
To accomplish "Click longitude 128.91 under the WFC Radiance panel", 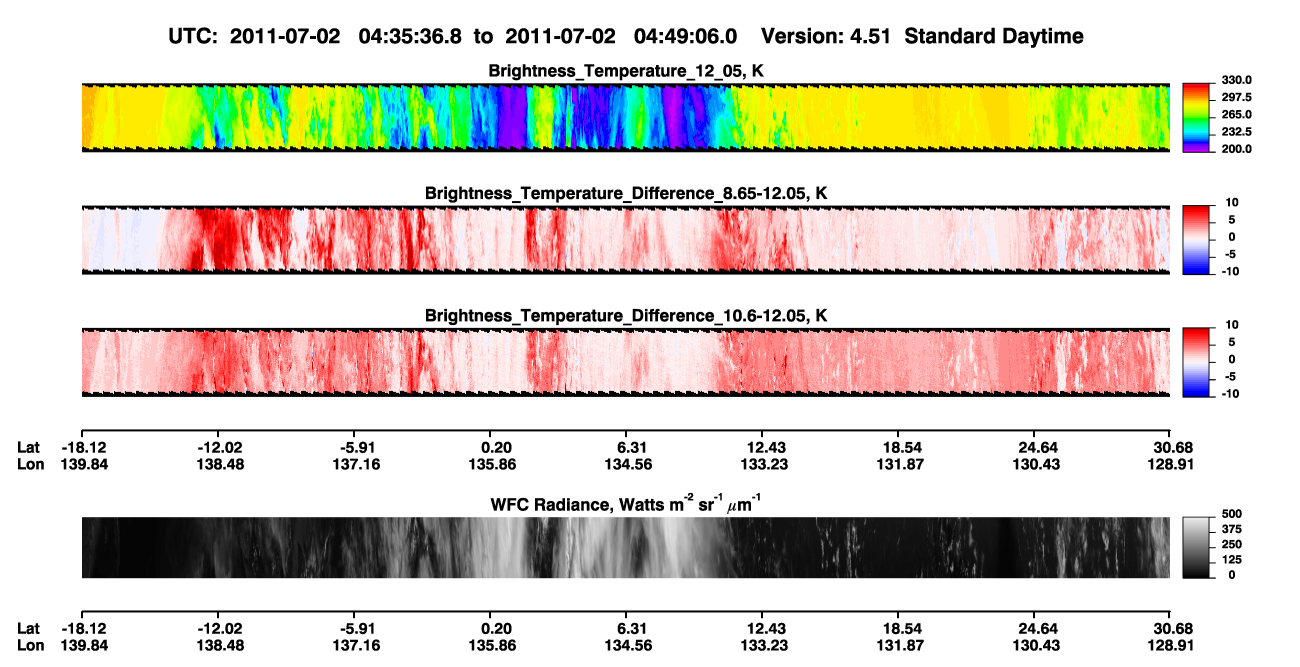I will pyautogui.click(x=1172, y=646).
